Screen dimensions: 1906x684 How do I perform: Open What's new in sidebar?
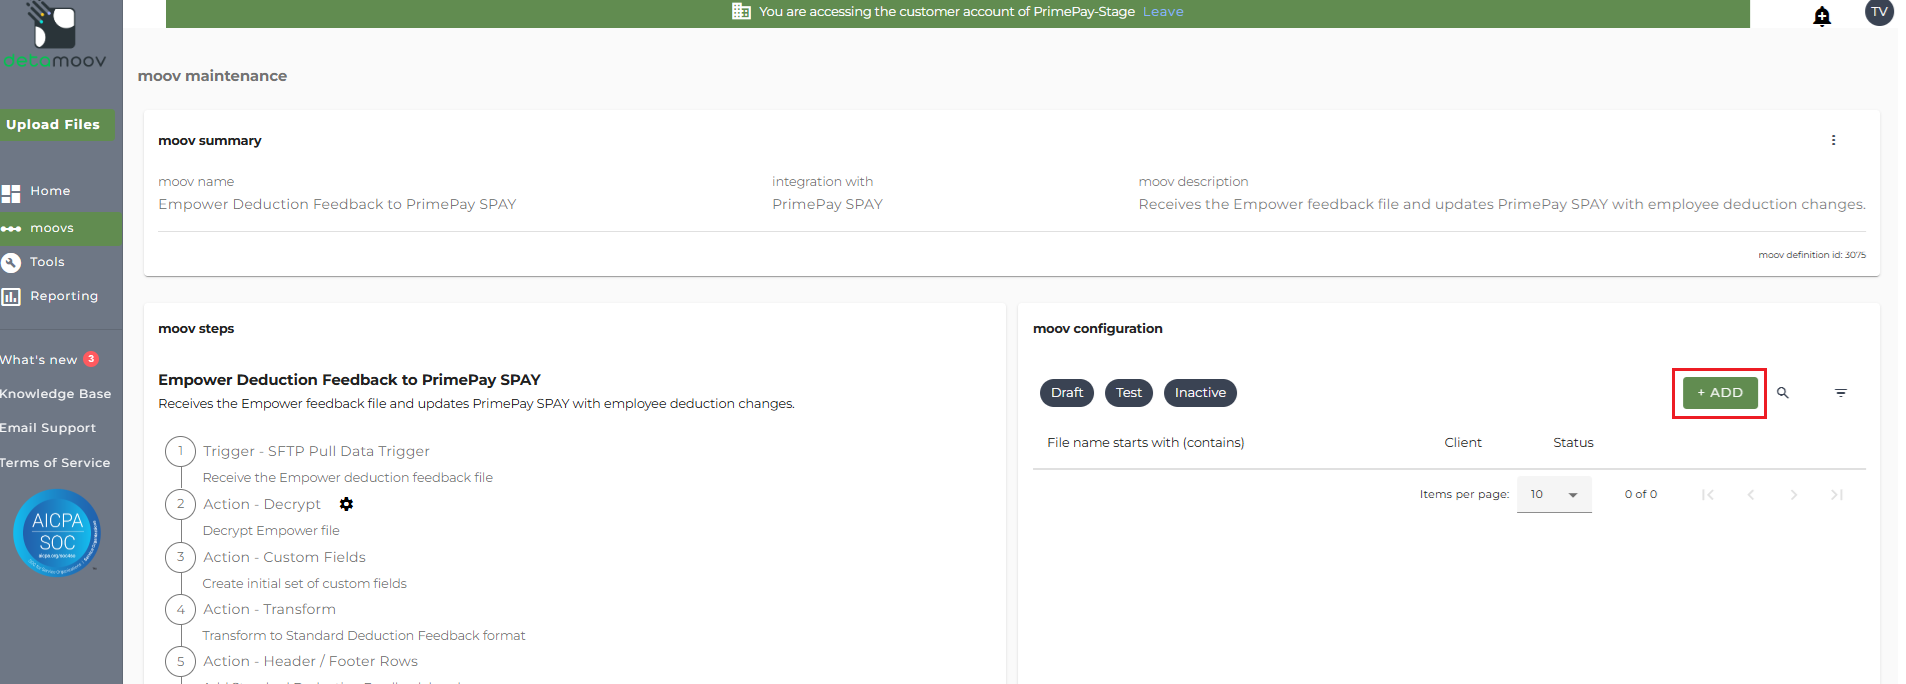(38, 360)
